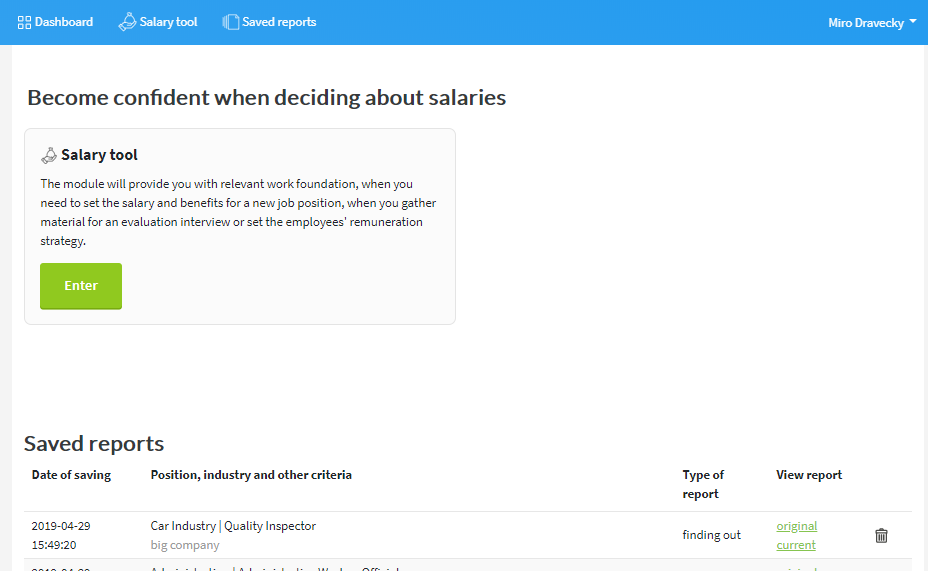928x571 pixels.
Task: Click the Position, industry and other criteria header
Action: (x=251, y=475)
